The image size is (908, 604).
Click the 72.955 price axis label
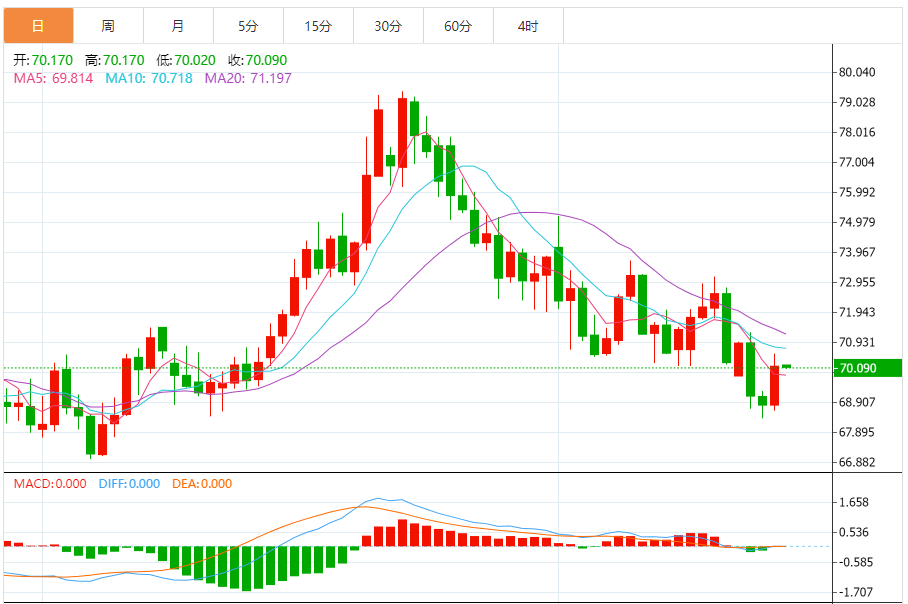(x=857, y=283)
